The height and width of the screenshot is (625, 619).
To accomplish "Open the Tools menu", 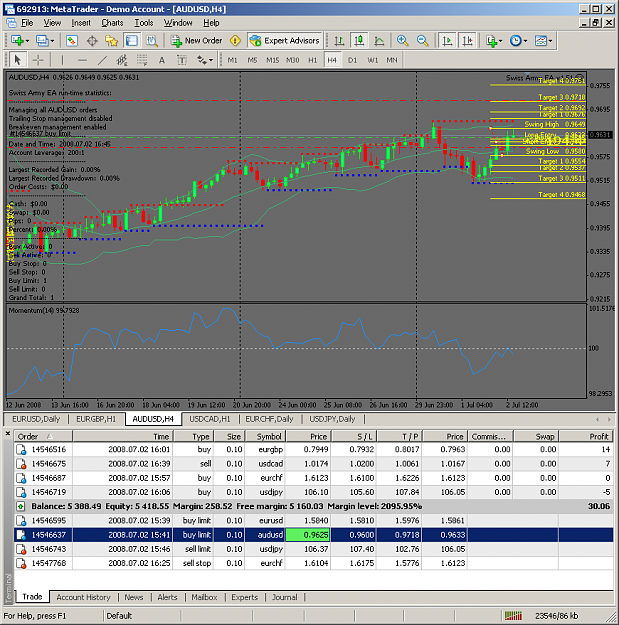I will pyautogui.click(x=143, y=23).
